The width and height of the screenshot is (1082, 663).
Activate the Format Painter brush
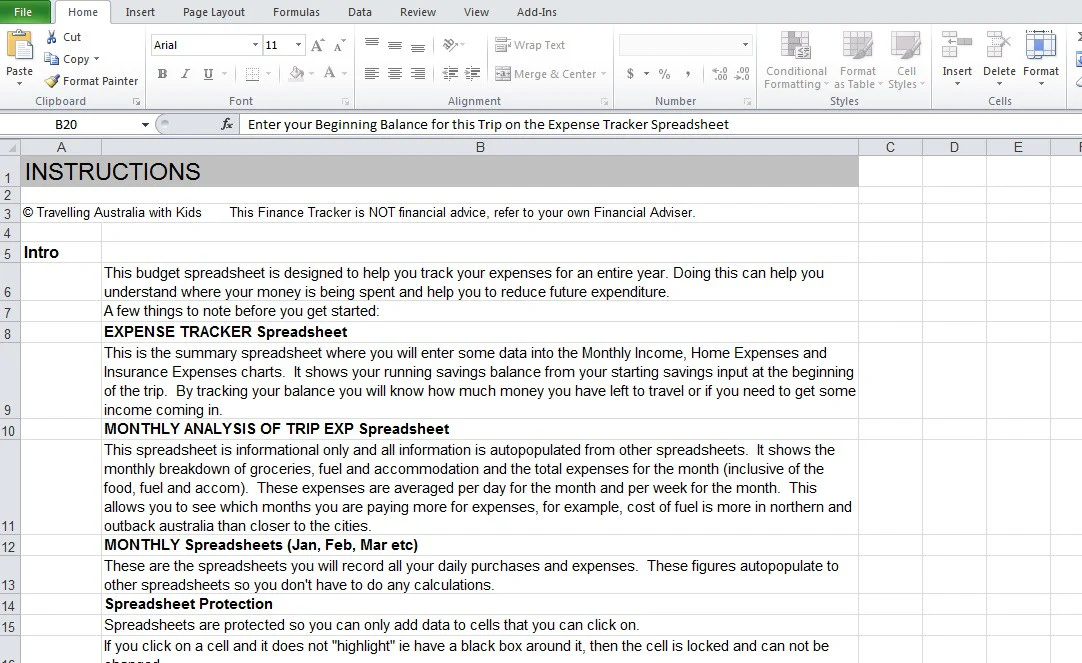click(52, 81)
